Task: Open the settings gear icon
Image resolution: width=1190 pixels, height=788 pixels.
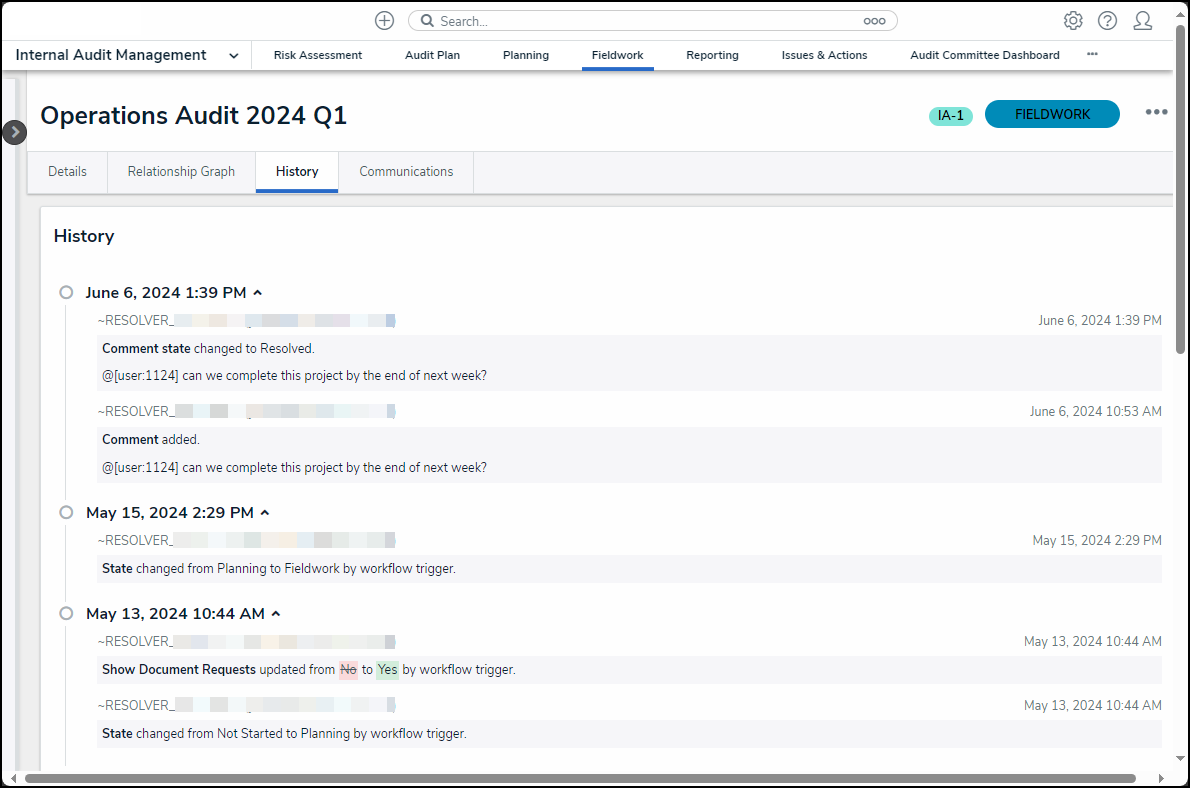Action: [1073, 21]
